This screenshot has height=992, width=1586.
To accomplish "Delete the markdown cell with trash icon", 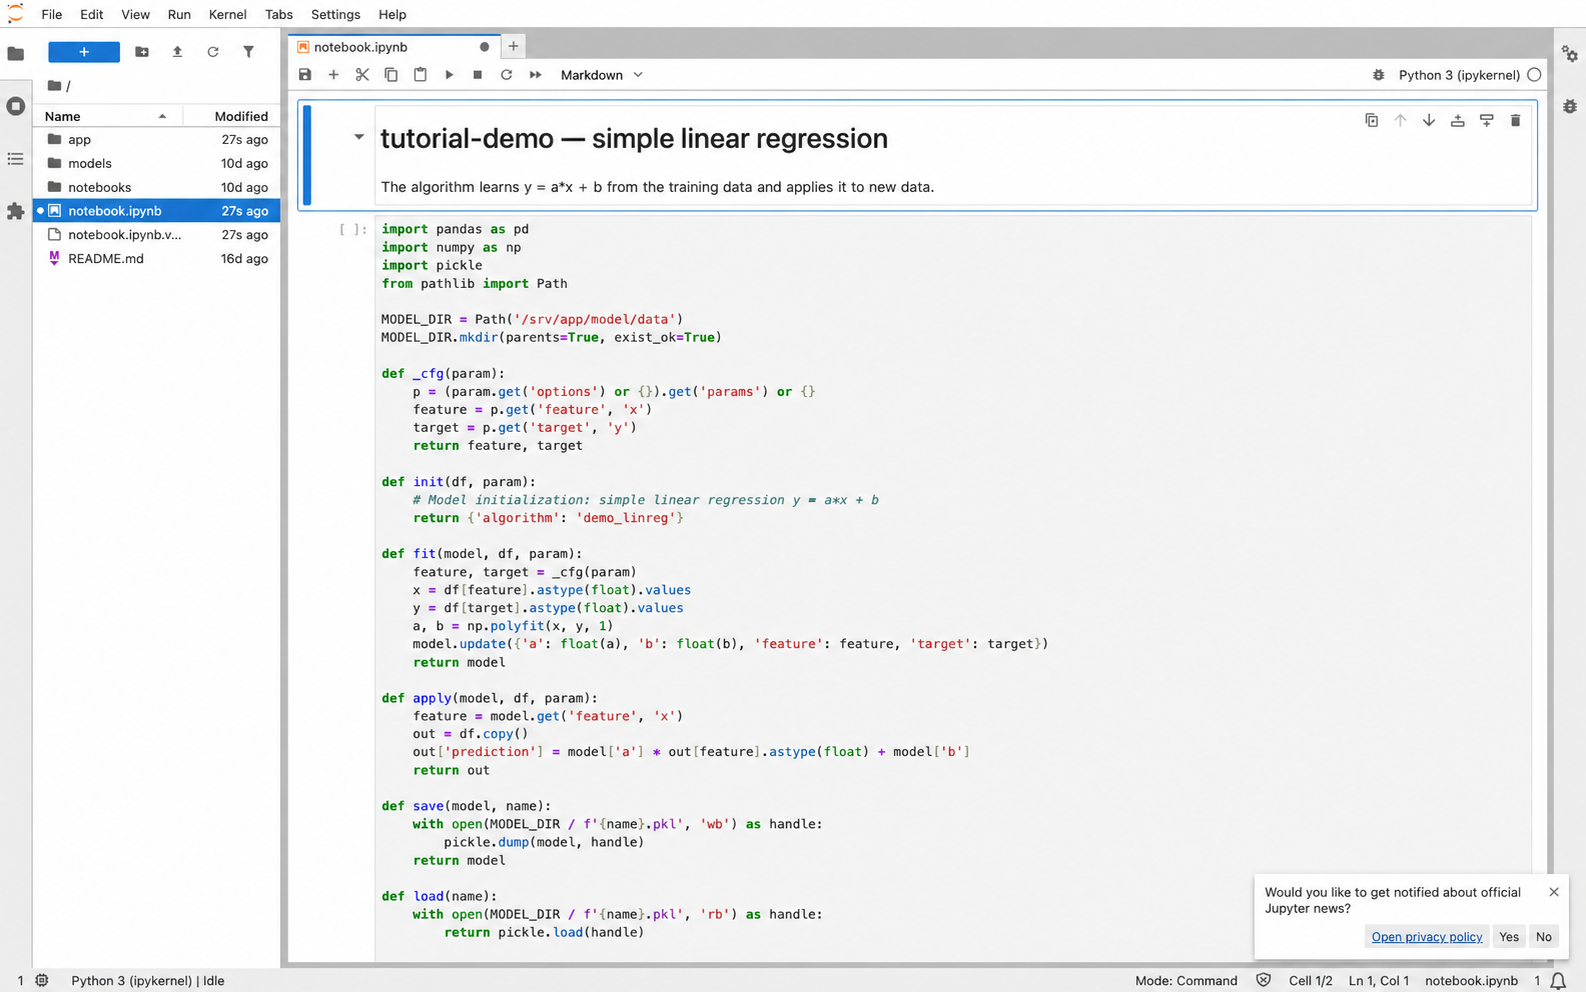I will [x=1515, y=120].
